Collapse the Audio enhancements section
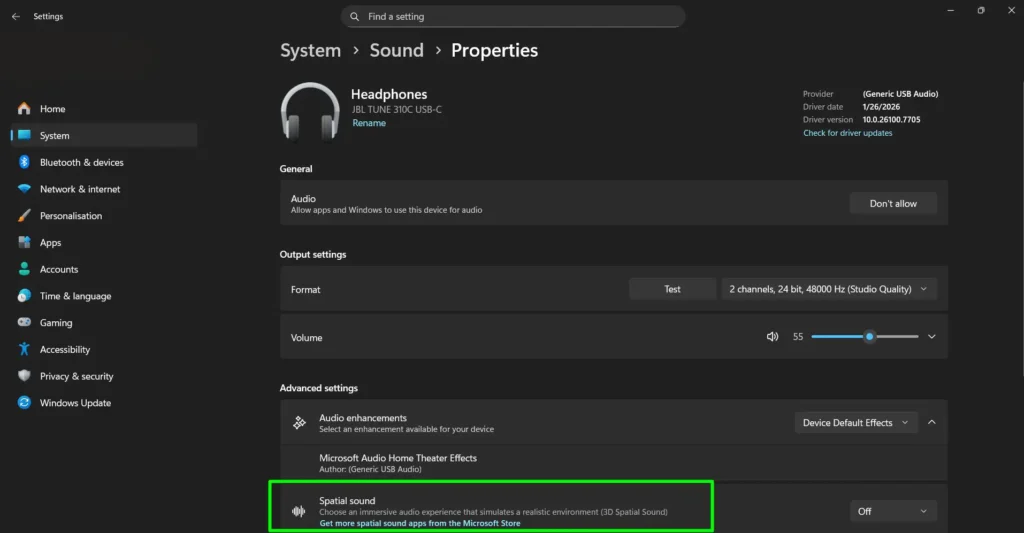This screenshot has width=1024, height=533. pyautogui.click(x=931, y=423)
